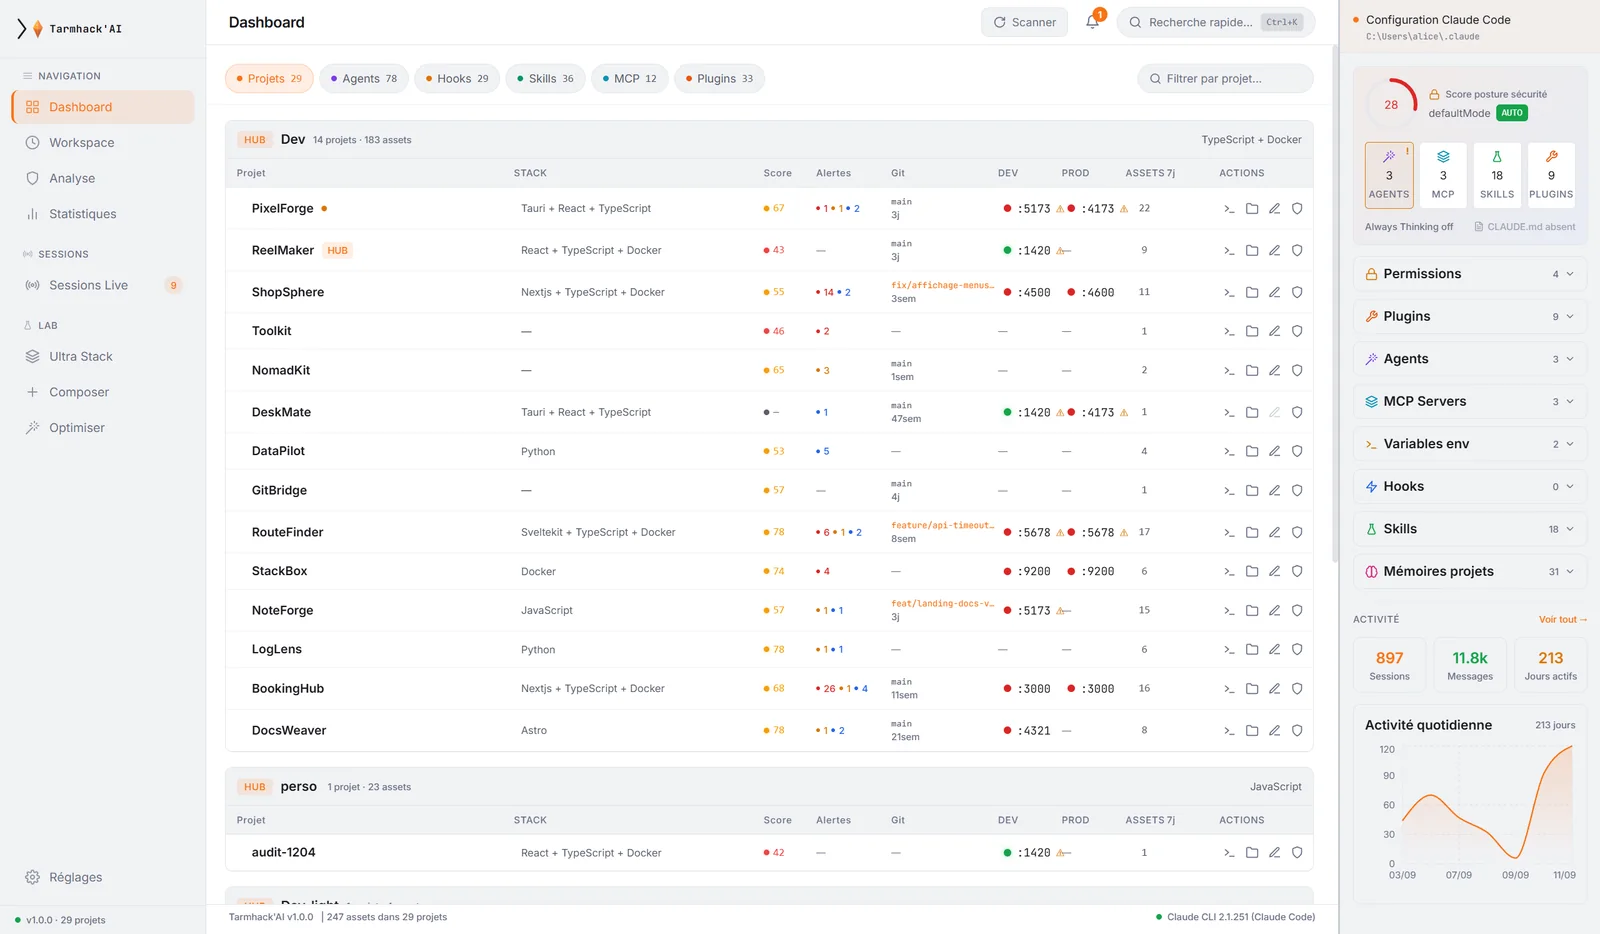
Task: Focus the Filtrer par projet field
Action: pos(1226,79)
